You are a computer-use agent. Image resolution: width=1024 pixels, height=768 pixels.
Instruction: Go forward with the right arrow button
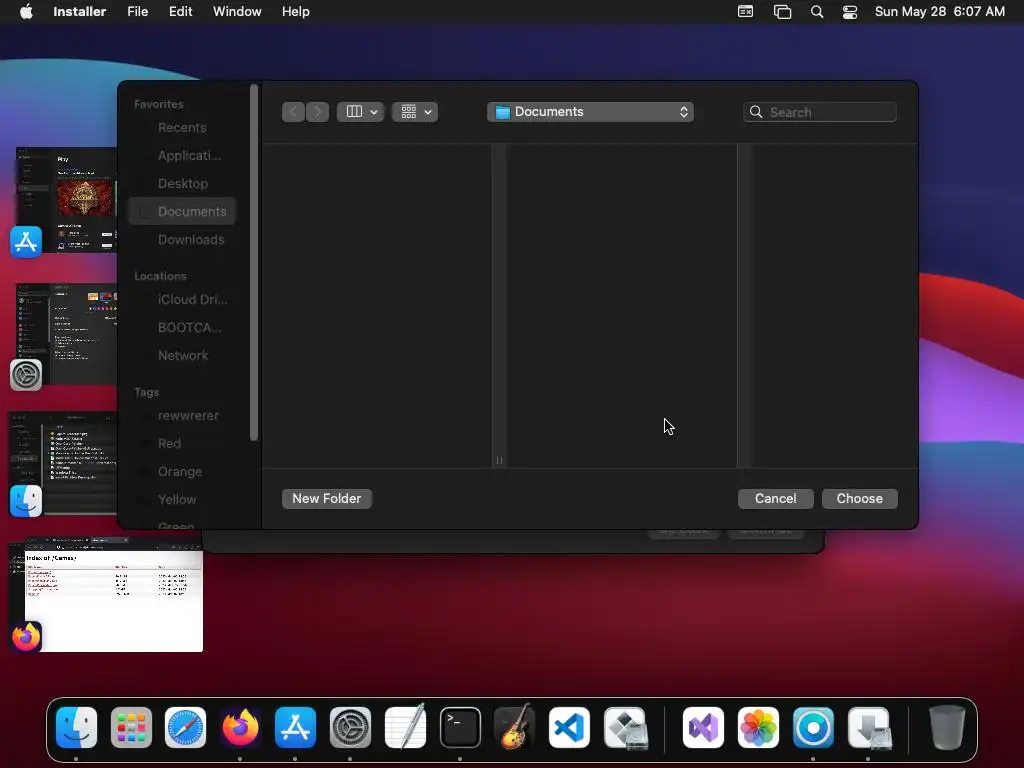(x=317, y=112)
